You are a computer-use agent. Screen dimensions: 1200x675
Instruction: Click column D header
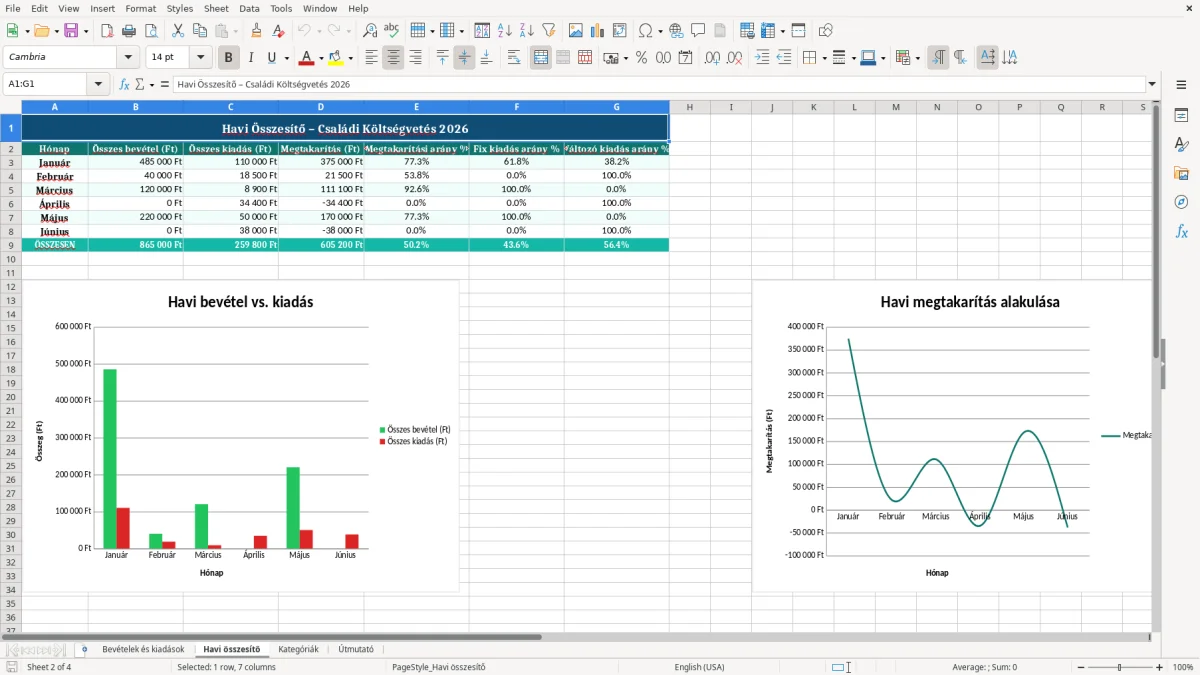[321, 107]
